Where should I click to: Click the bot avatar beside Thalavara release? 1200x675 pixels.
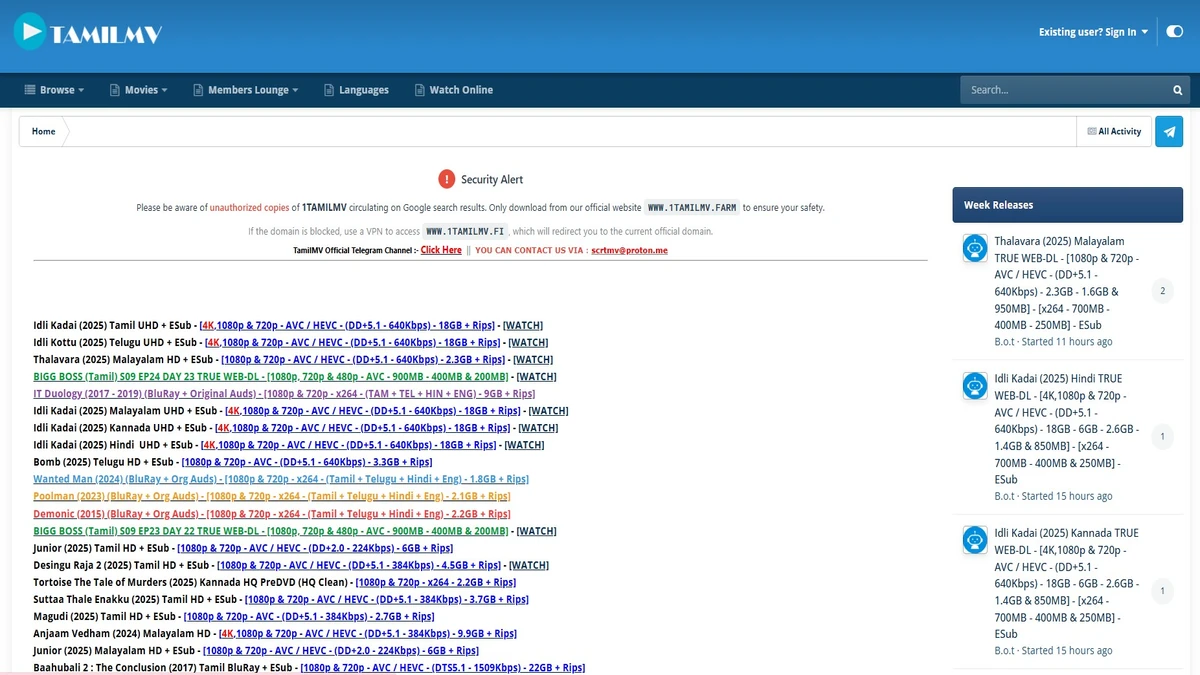tap(974, 248)
